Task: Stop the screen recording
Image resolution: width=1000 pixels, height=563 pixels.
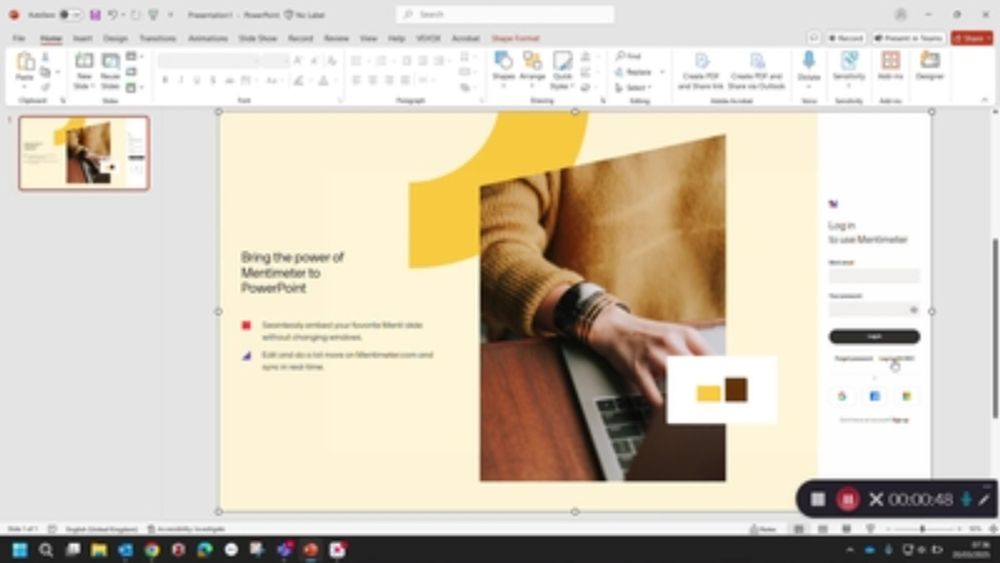Action: point(818,499)
